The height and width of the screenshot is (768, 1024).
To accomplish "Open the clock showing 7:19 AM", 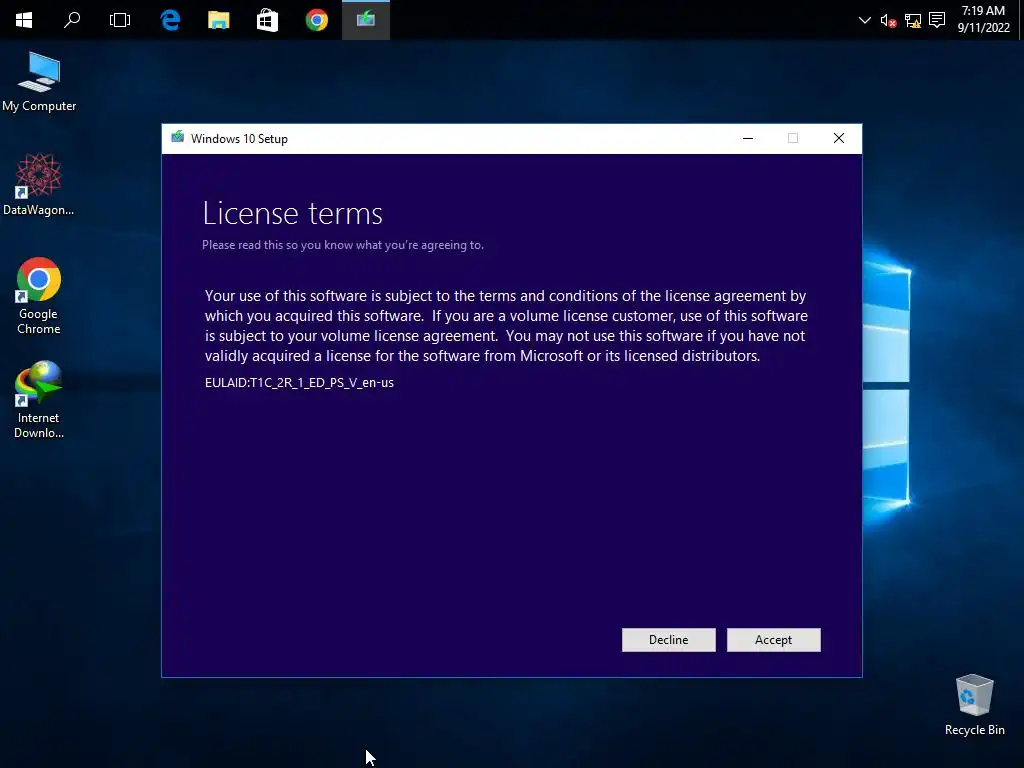I will [983, 19].
